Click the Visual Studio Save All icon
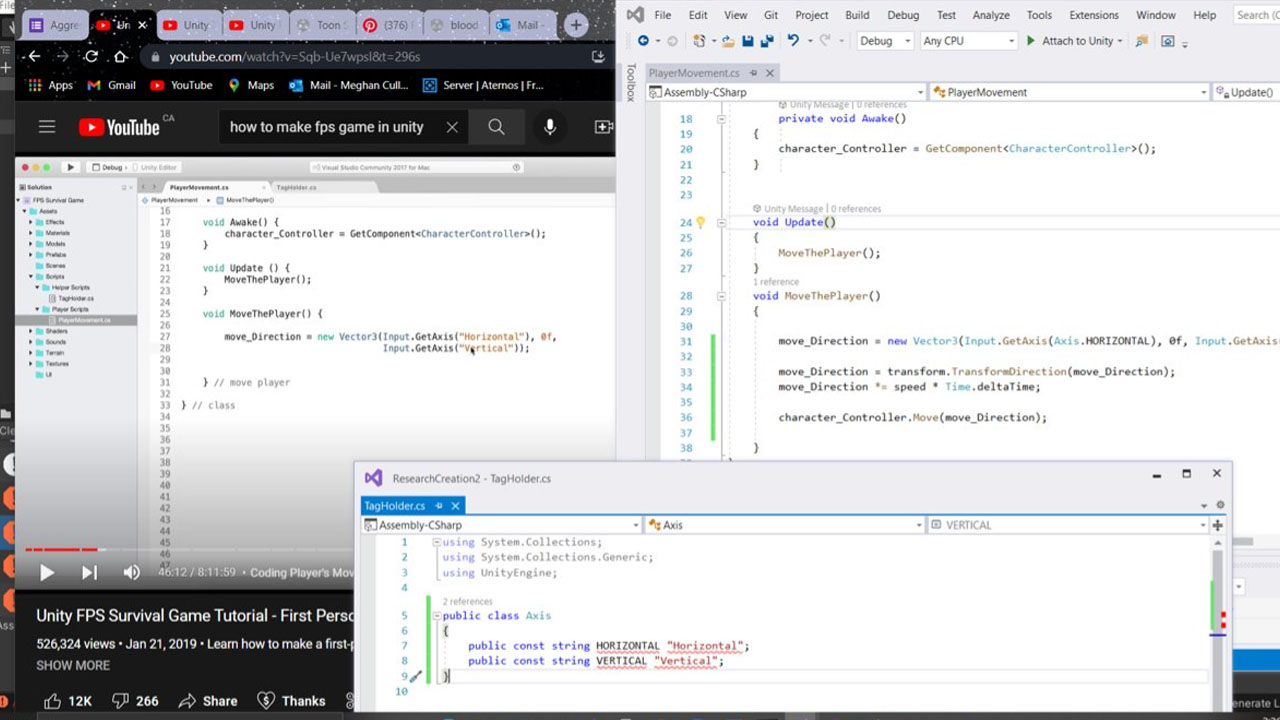The width and height of the screenshot is (1280, 720). pyautogui.click(x=765, y=41)
